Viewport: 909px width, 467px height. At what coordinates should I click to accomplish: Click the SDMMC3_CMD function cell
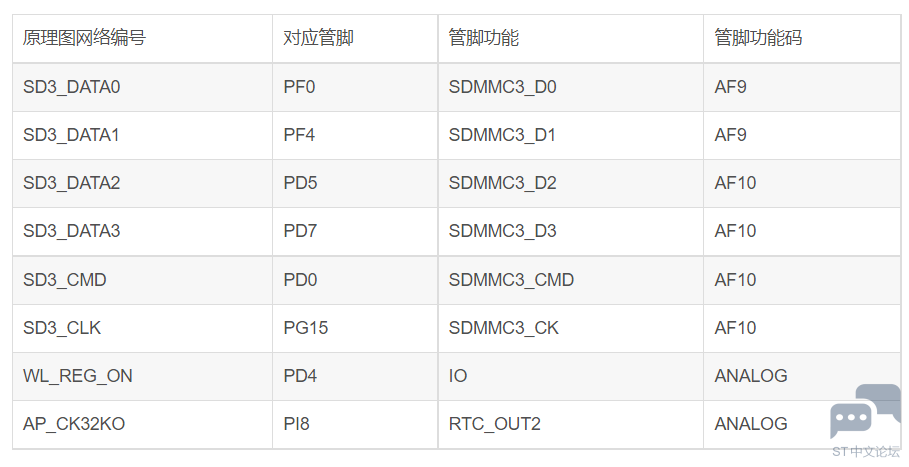coord(570,280)
